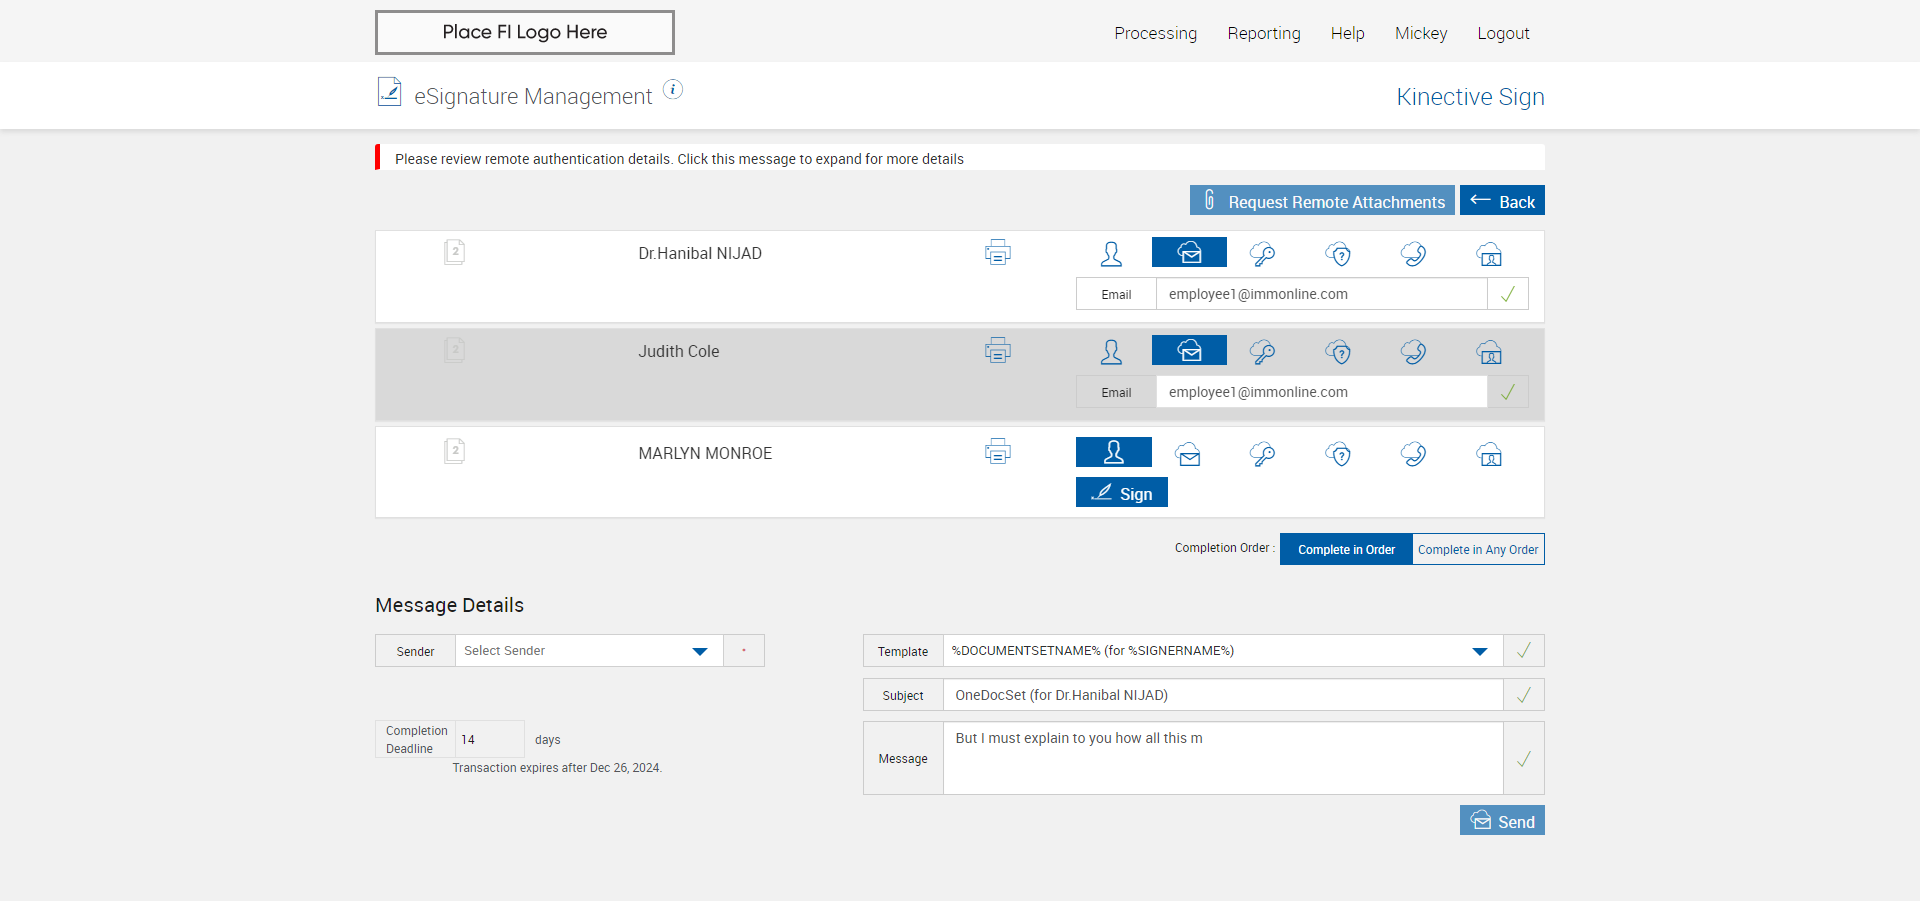This screenshot has height=901, width=1920.
Task: Switch to Complete in Any Order
Action: (1478, 549)
